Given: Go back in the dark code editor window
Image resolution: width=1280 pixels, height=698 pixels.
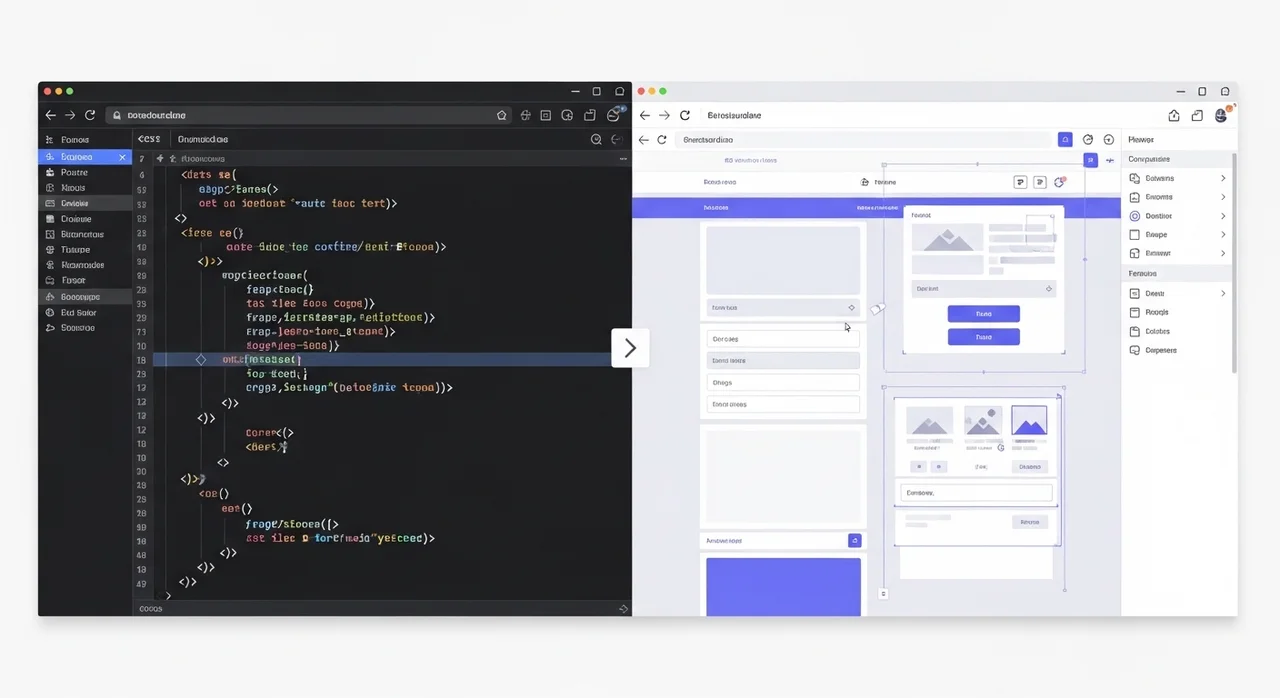Looking at the screenshot, I should 50,115.
